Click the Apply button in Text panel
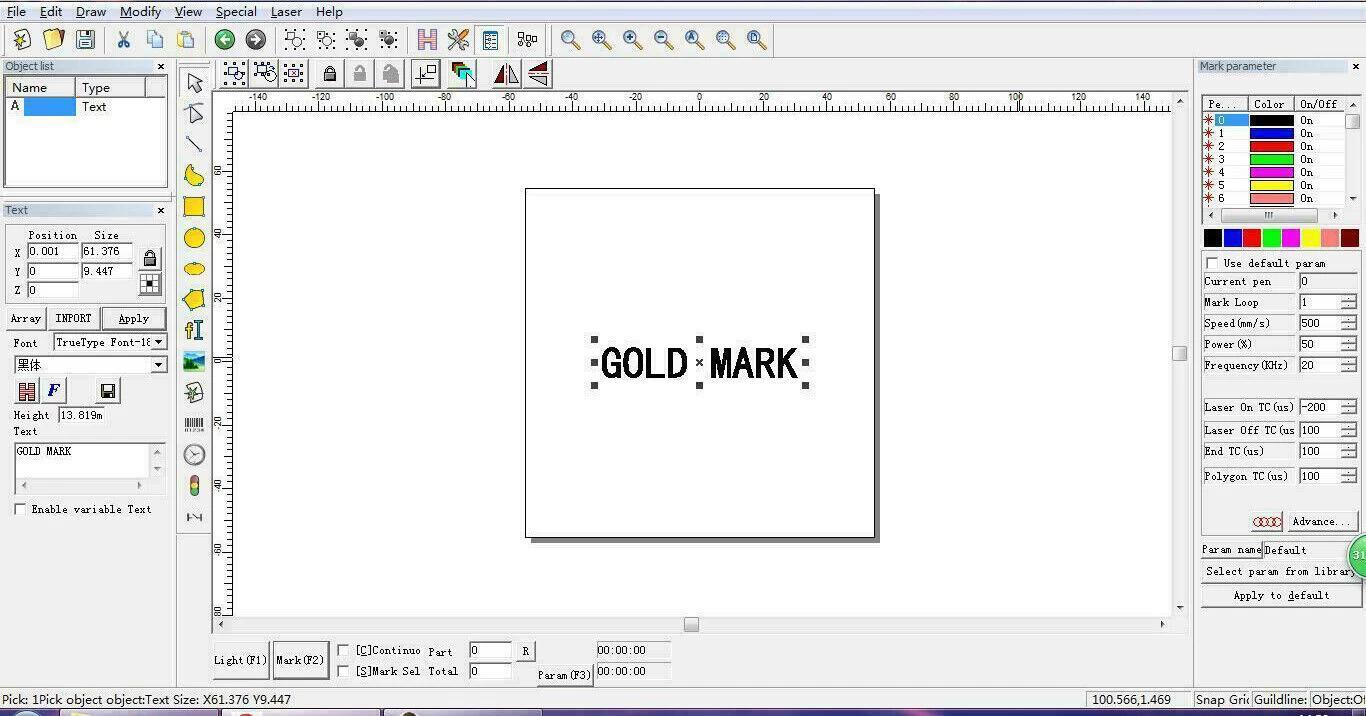1366x716 pixels. click(133, 319)
